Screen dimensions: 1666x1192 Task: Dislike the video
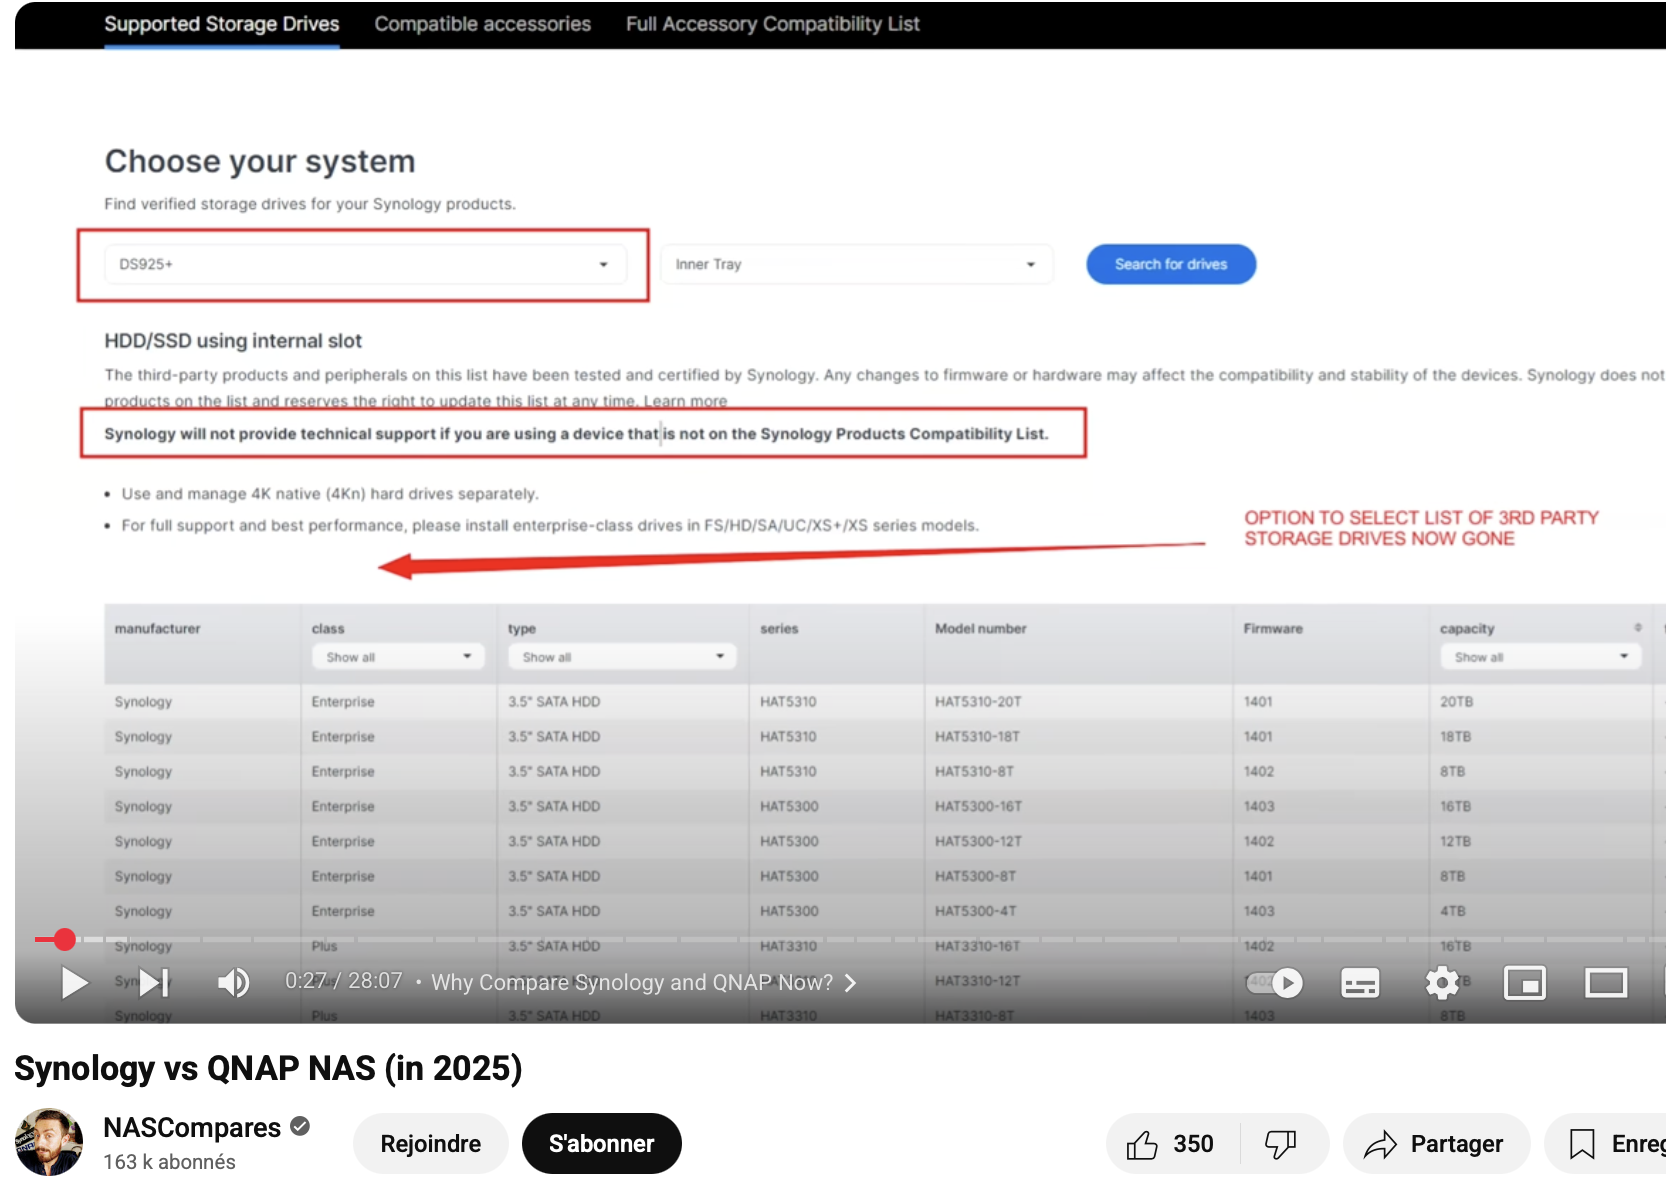(x=1281, y=1144)
